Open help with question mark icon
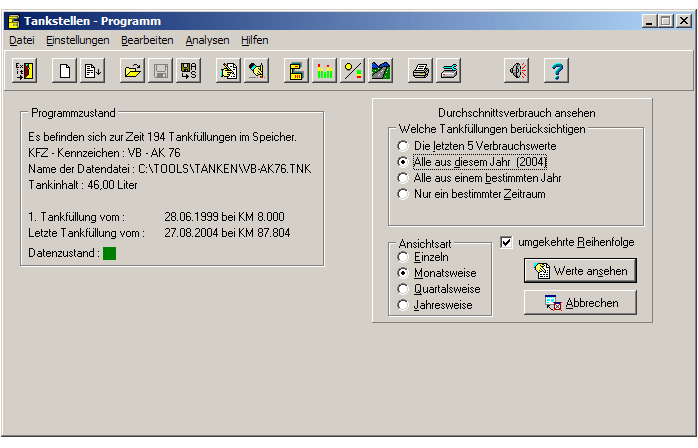The height and width of the screenshot is (448, 698). click(x=557, y=70)
